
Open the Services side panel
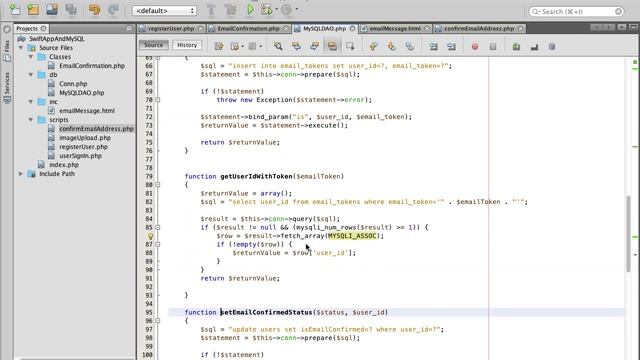(7, 87)
